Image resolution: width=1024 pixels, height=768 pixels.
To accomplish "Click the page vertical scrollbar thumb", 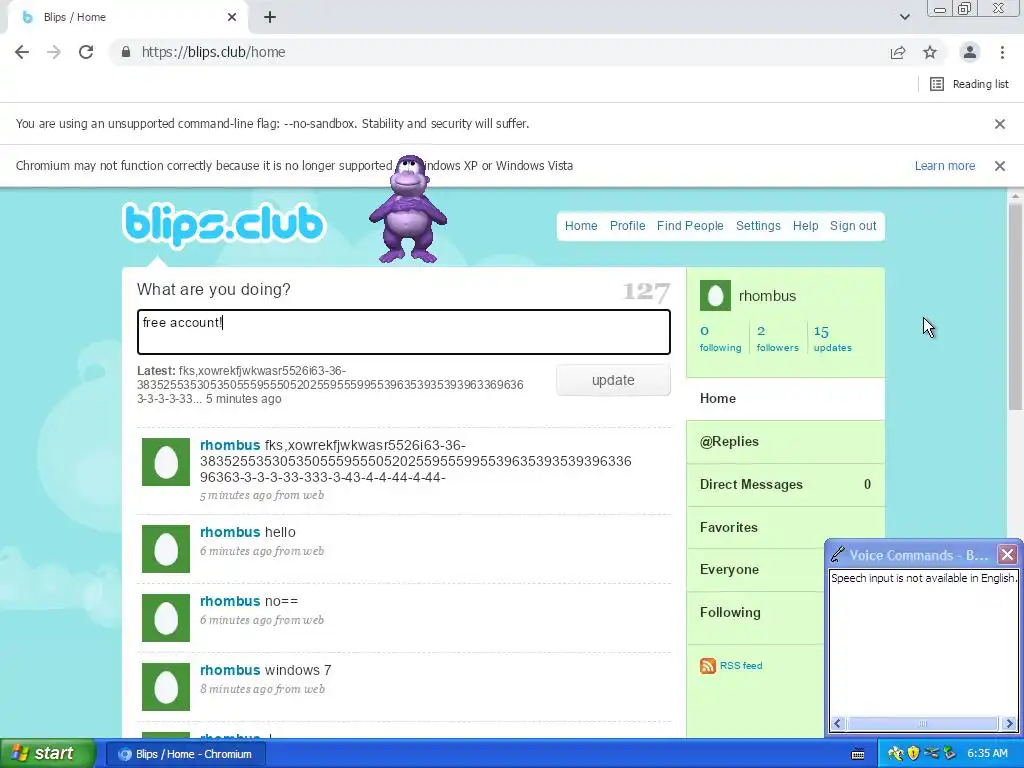I will coord(1015,307).
